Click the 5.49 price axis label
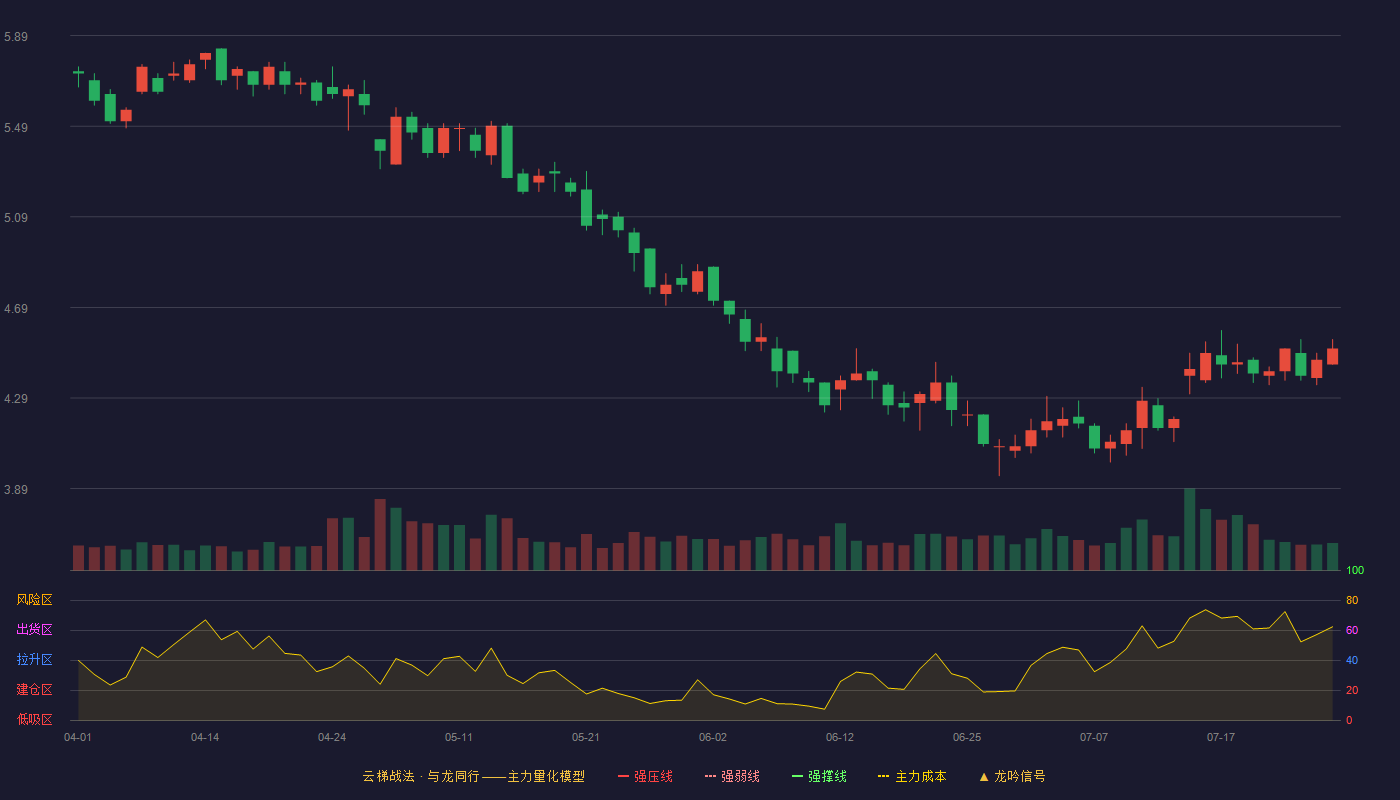 (16, 128)
